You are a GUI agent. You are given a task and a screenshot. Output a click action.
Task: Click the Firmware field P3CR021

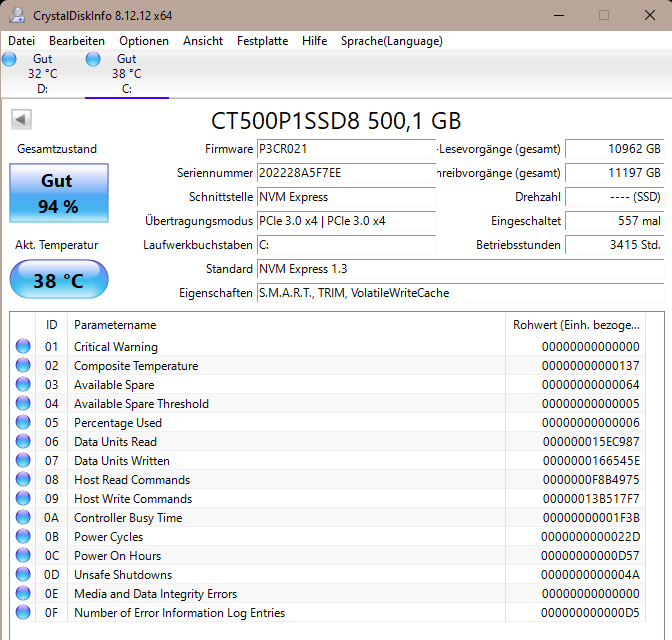pyautogui.click(x=346, y=149)
